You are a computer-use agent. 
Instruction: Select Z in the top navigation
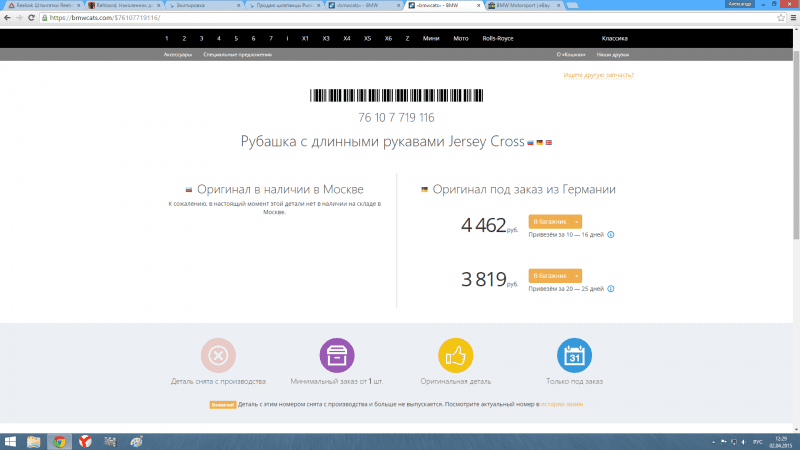[x=407, y=38]
